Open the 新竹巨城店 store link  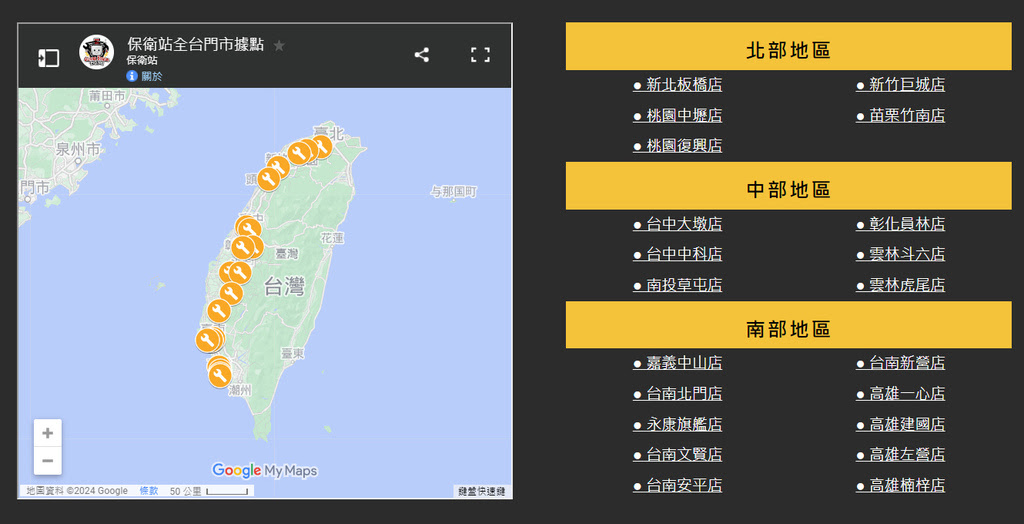coord(901,85)
